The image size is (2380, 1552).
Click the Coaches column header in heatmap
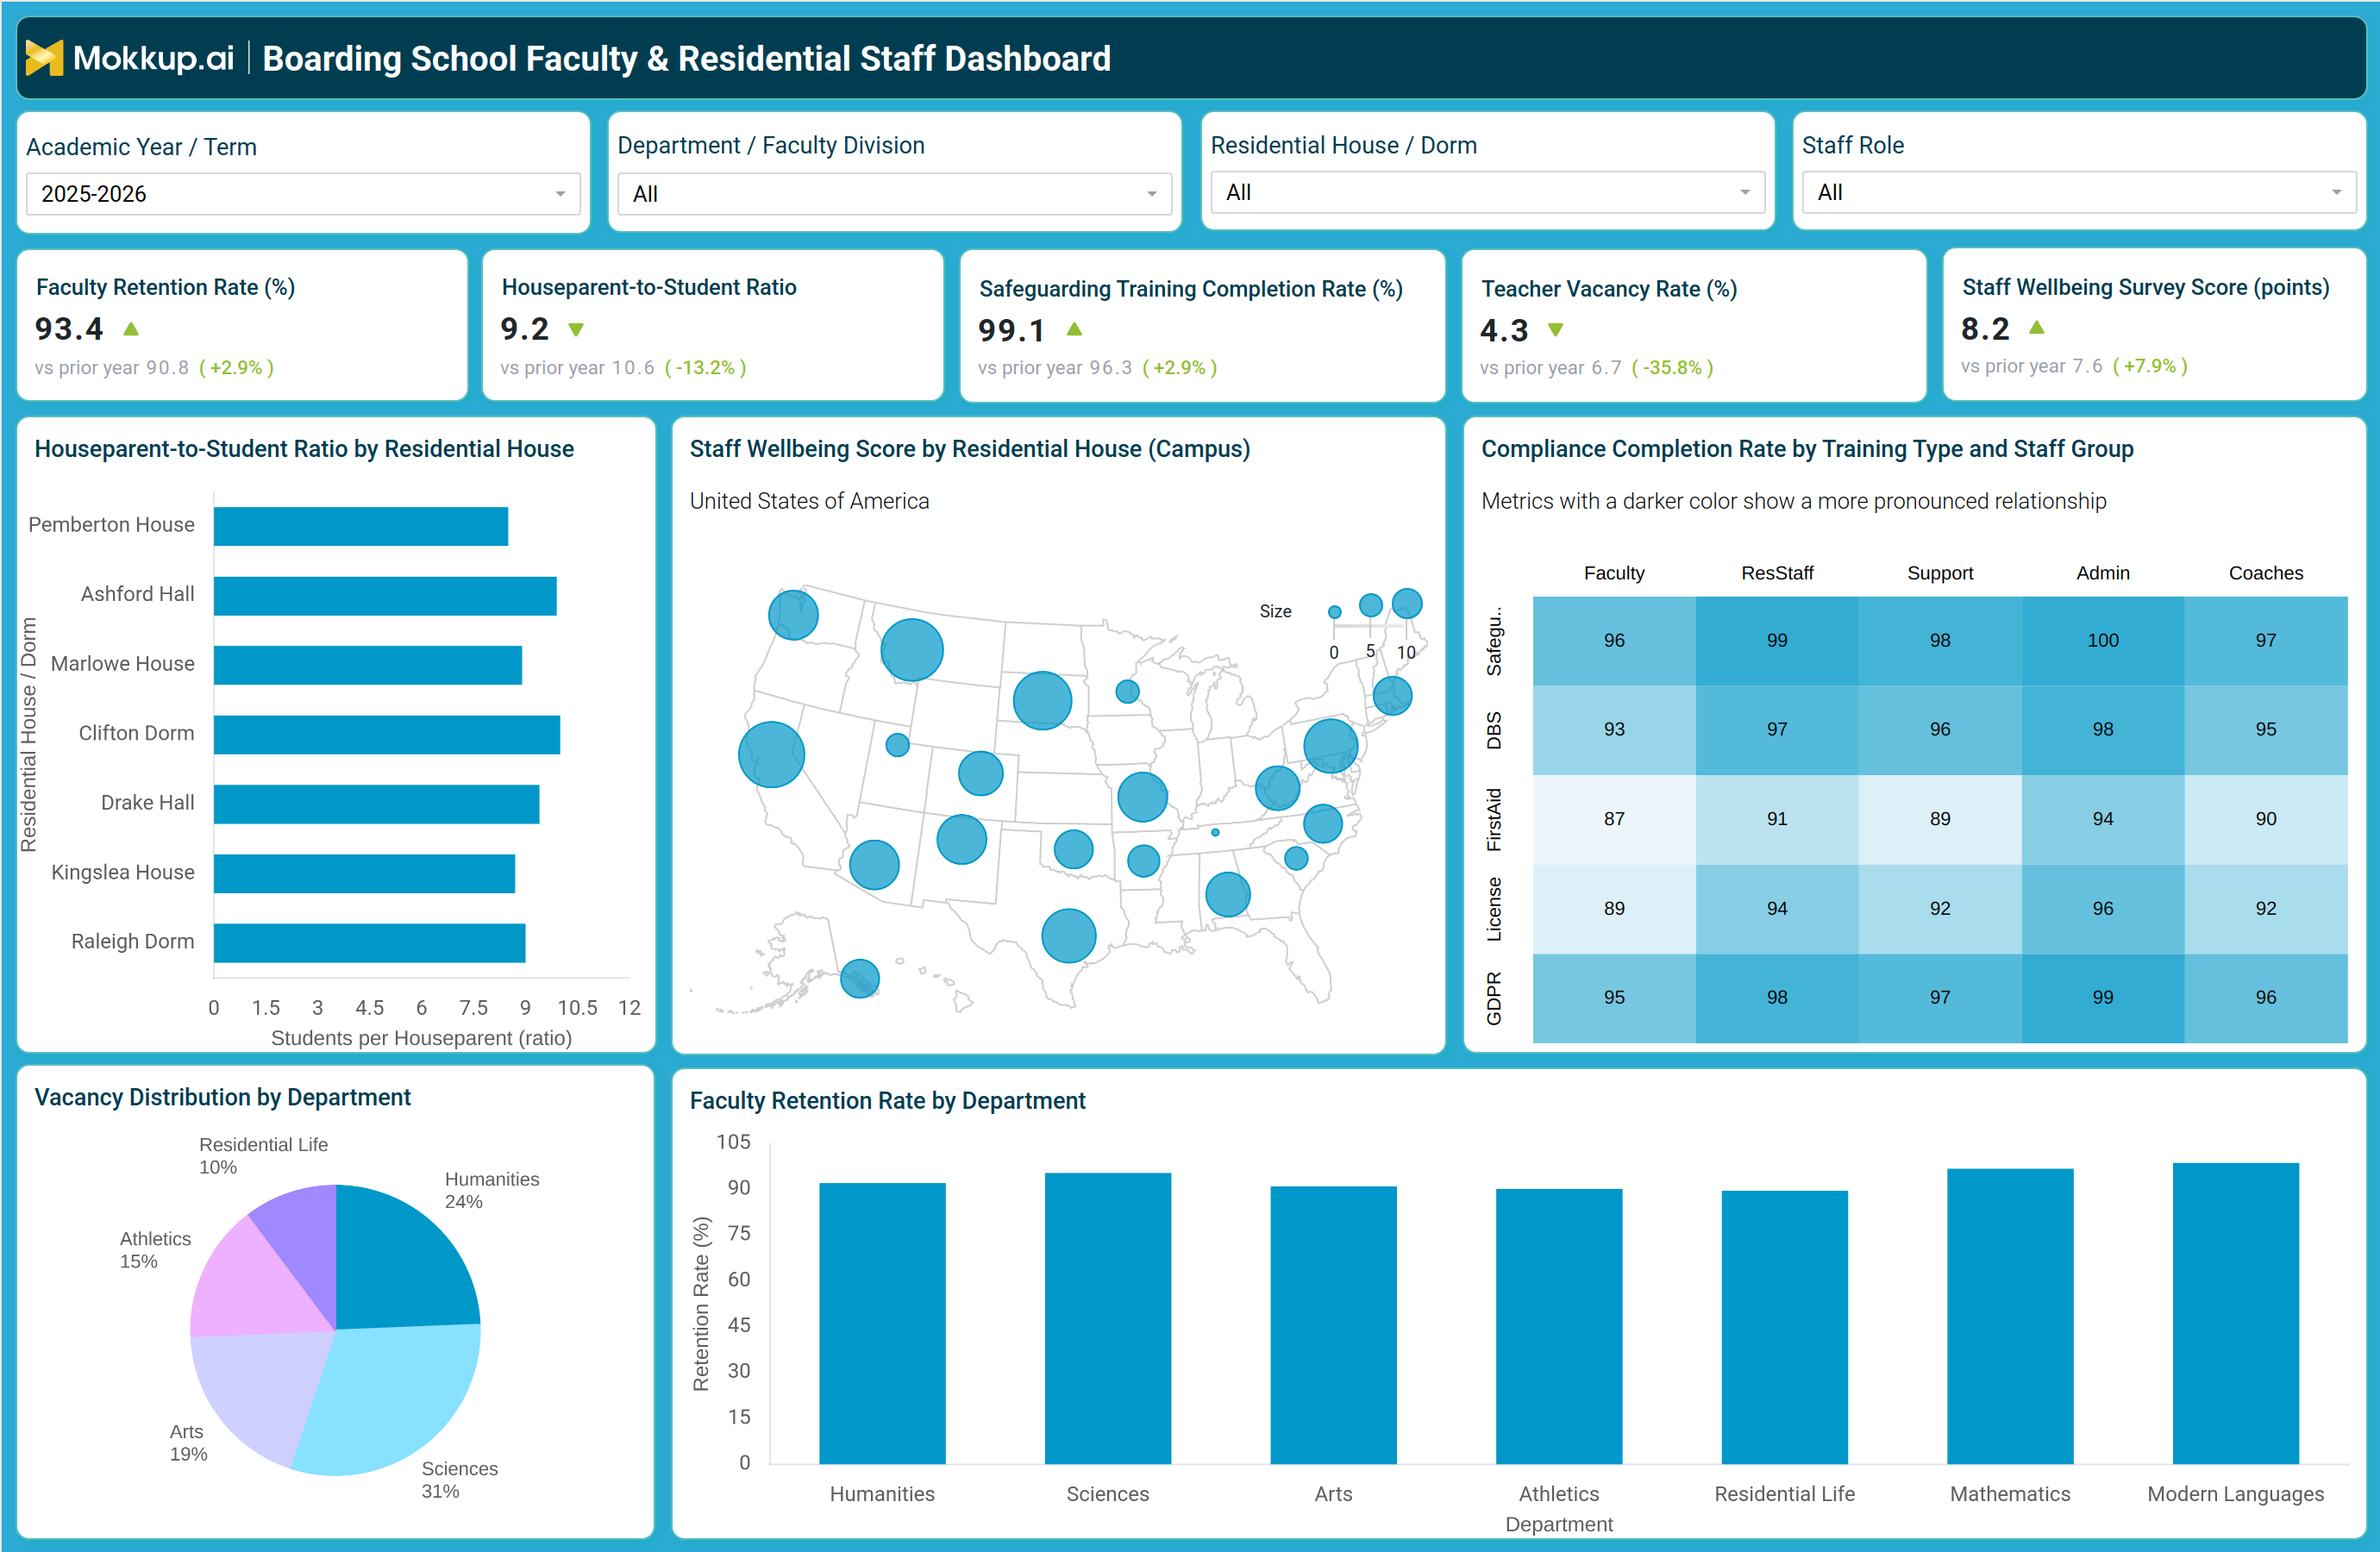pos(2266,573)
